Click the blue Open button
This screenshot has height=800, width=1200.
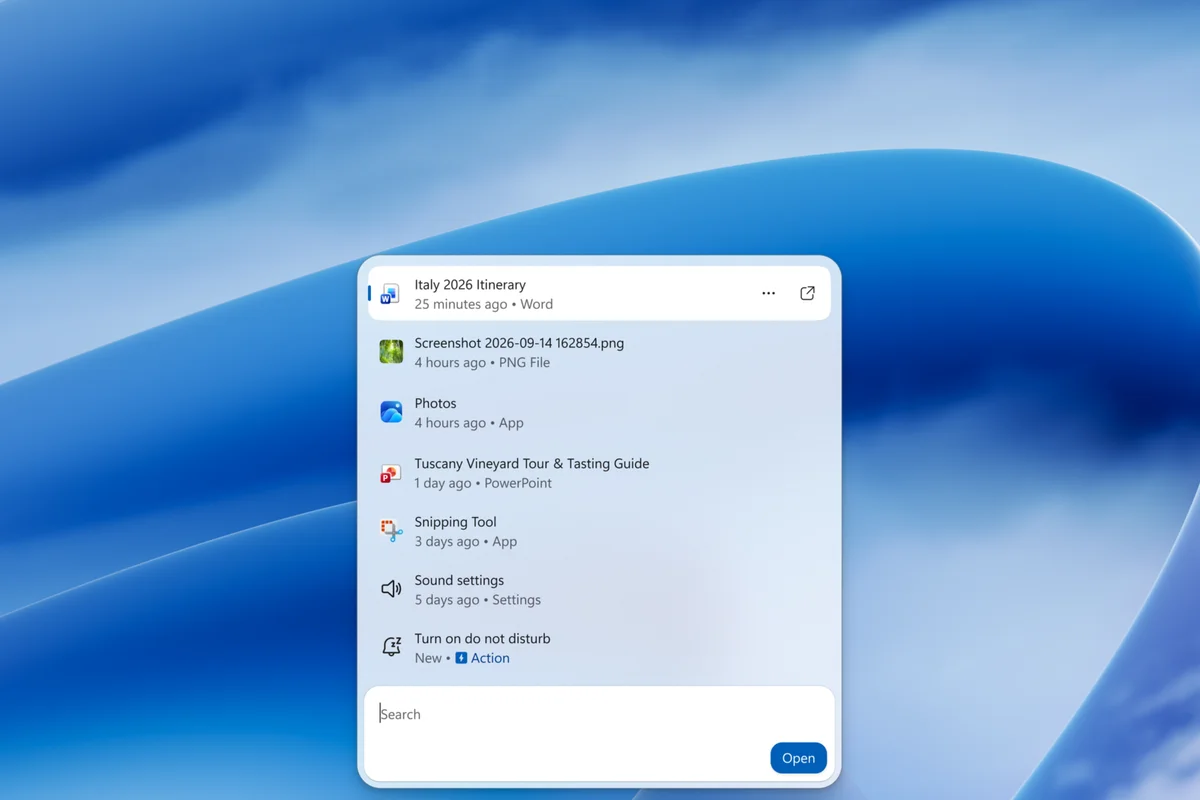[798, 758]
